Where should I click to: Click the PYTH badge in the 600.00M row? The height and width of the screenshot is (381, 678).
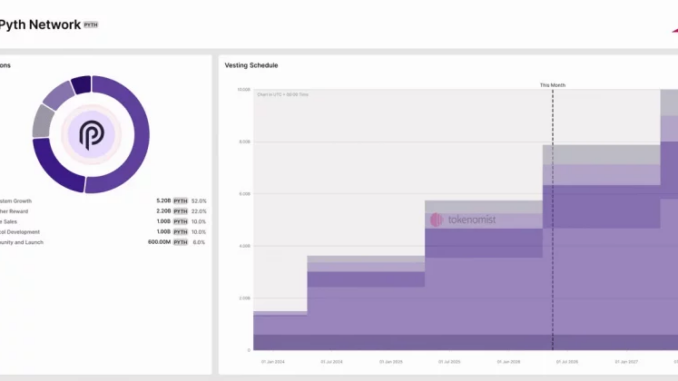(x=181, y=243)
